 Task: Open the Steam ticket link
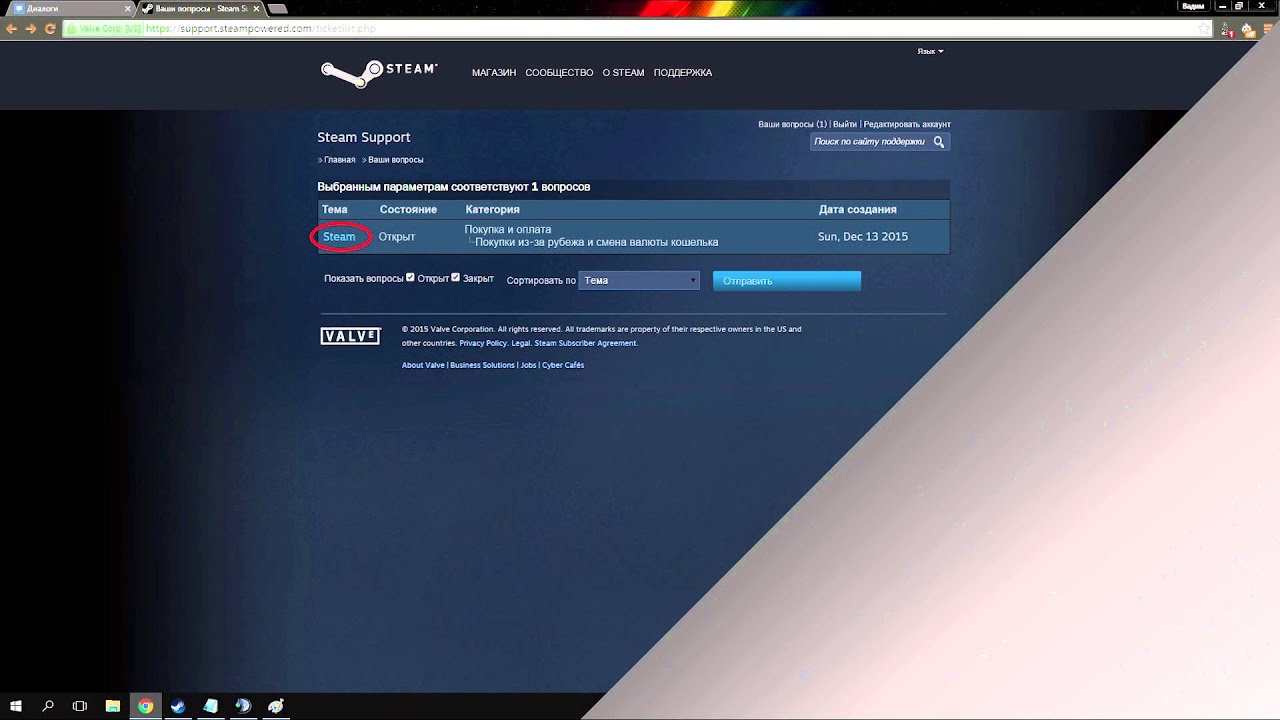(x=339, y=237)
